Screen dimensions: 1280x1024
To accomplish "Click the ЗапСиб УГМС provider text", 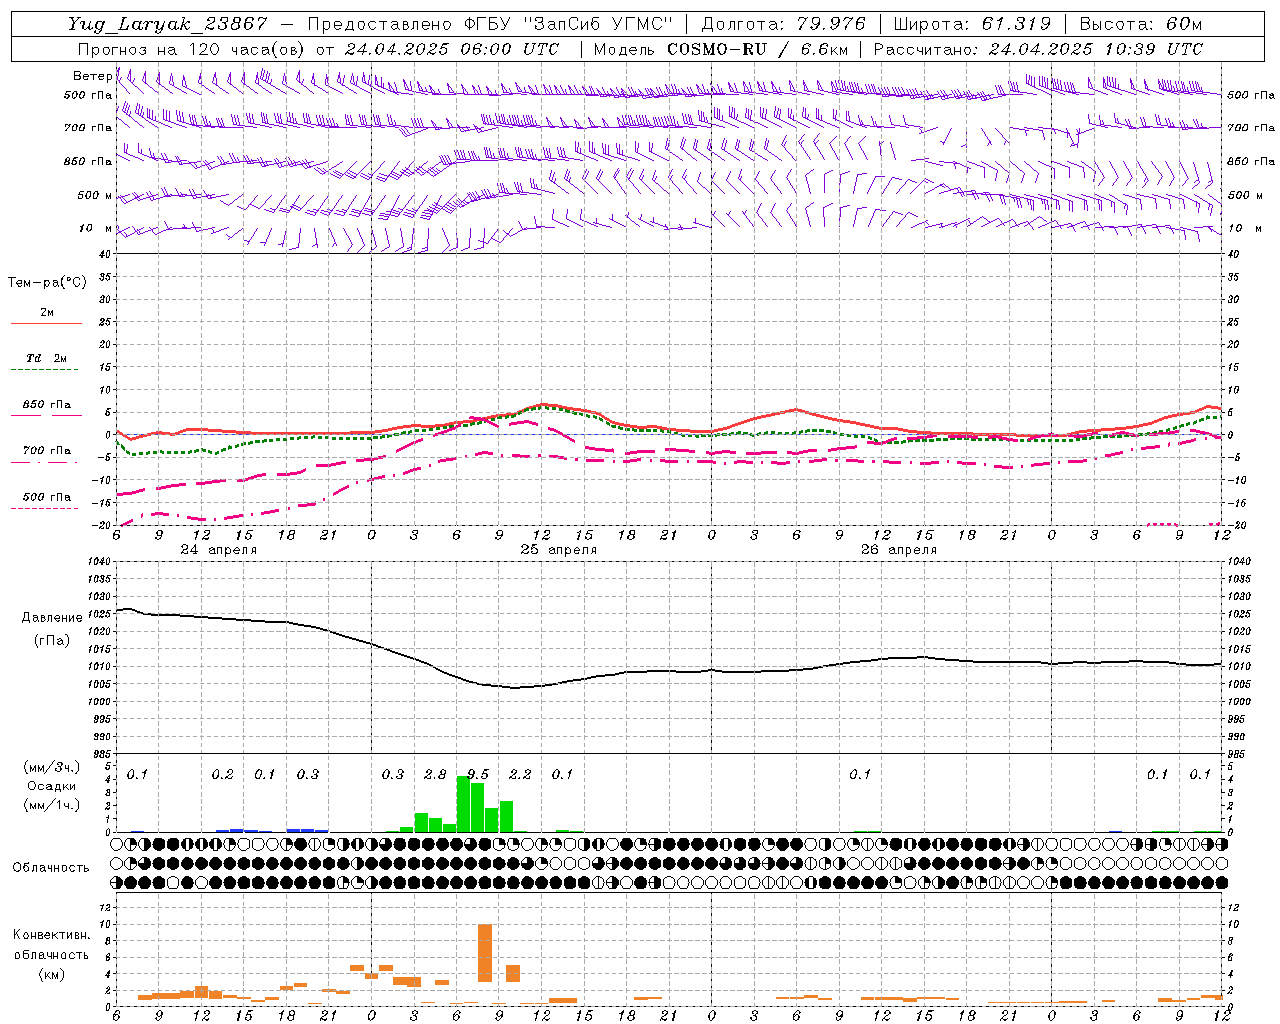I will pos(596,24).
